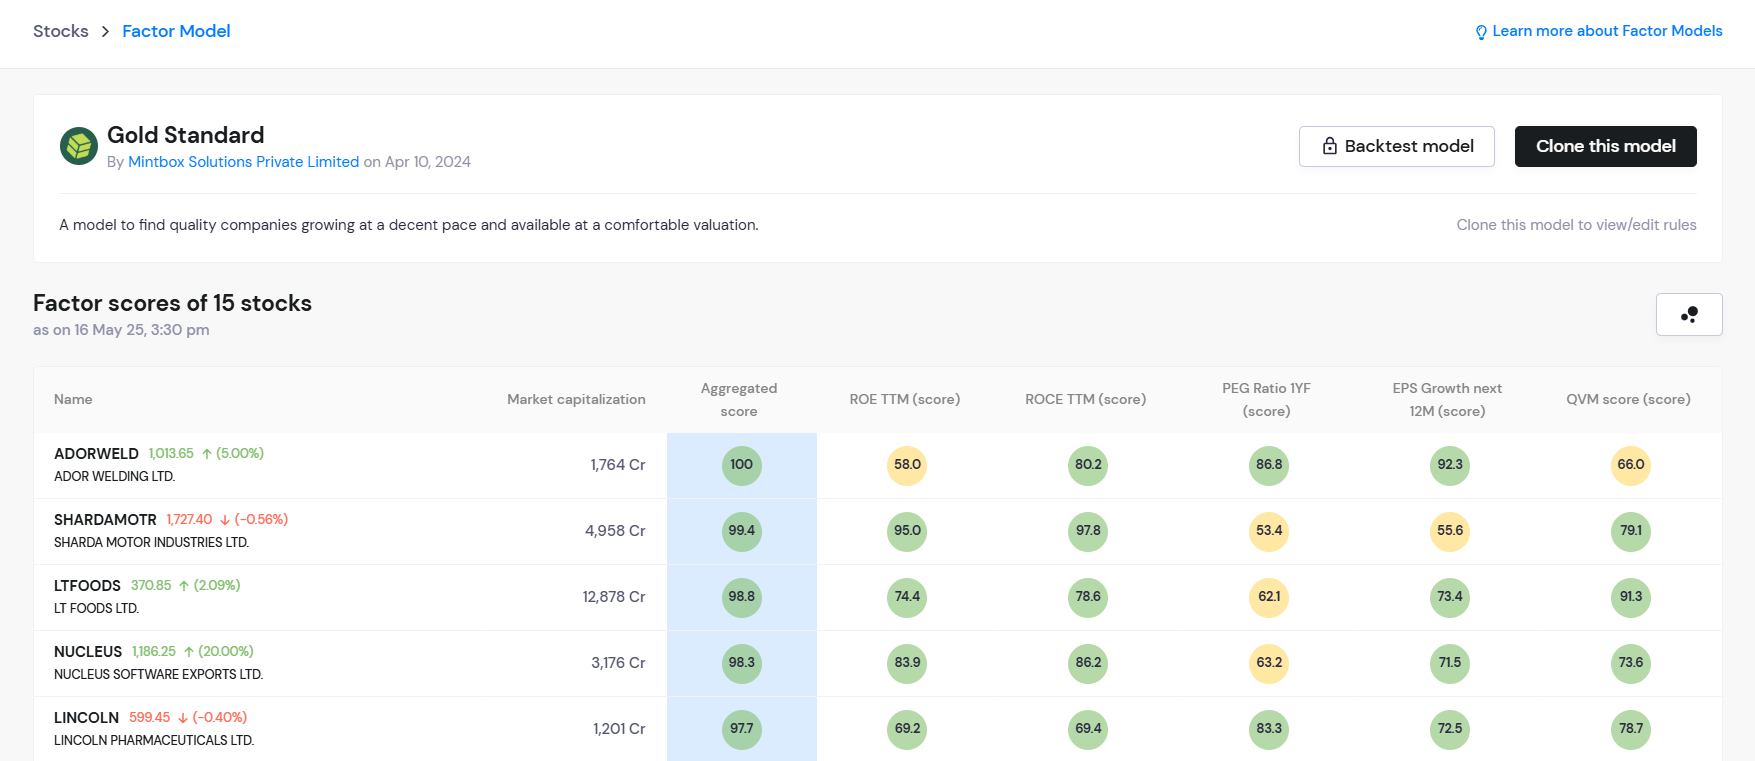This screenshot has height=761, width=1755.
Task: Click ADORWELD ROE score 58.0 yellow badge
Action: coord(907,465)
